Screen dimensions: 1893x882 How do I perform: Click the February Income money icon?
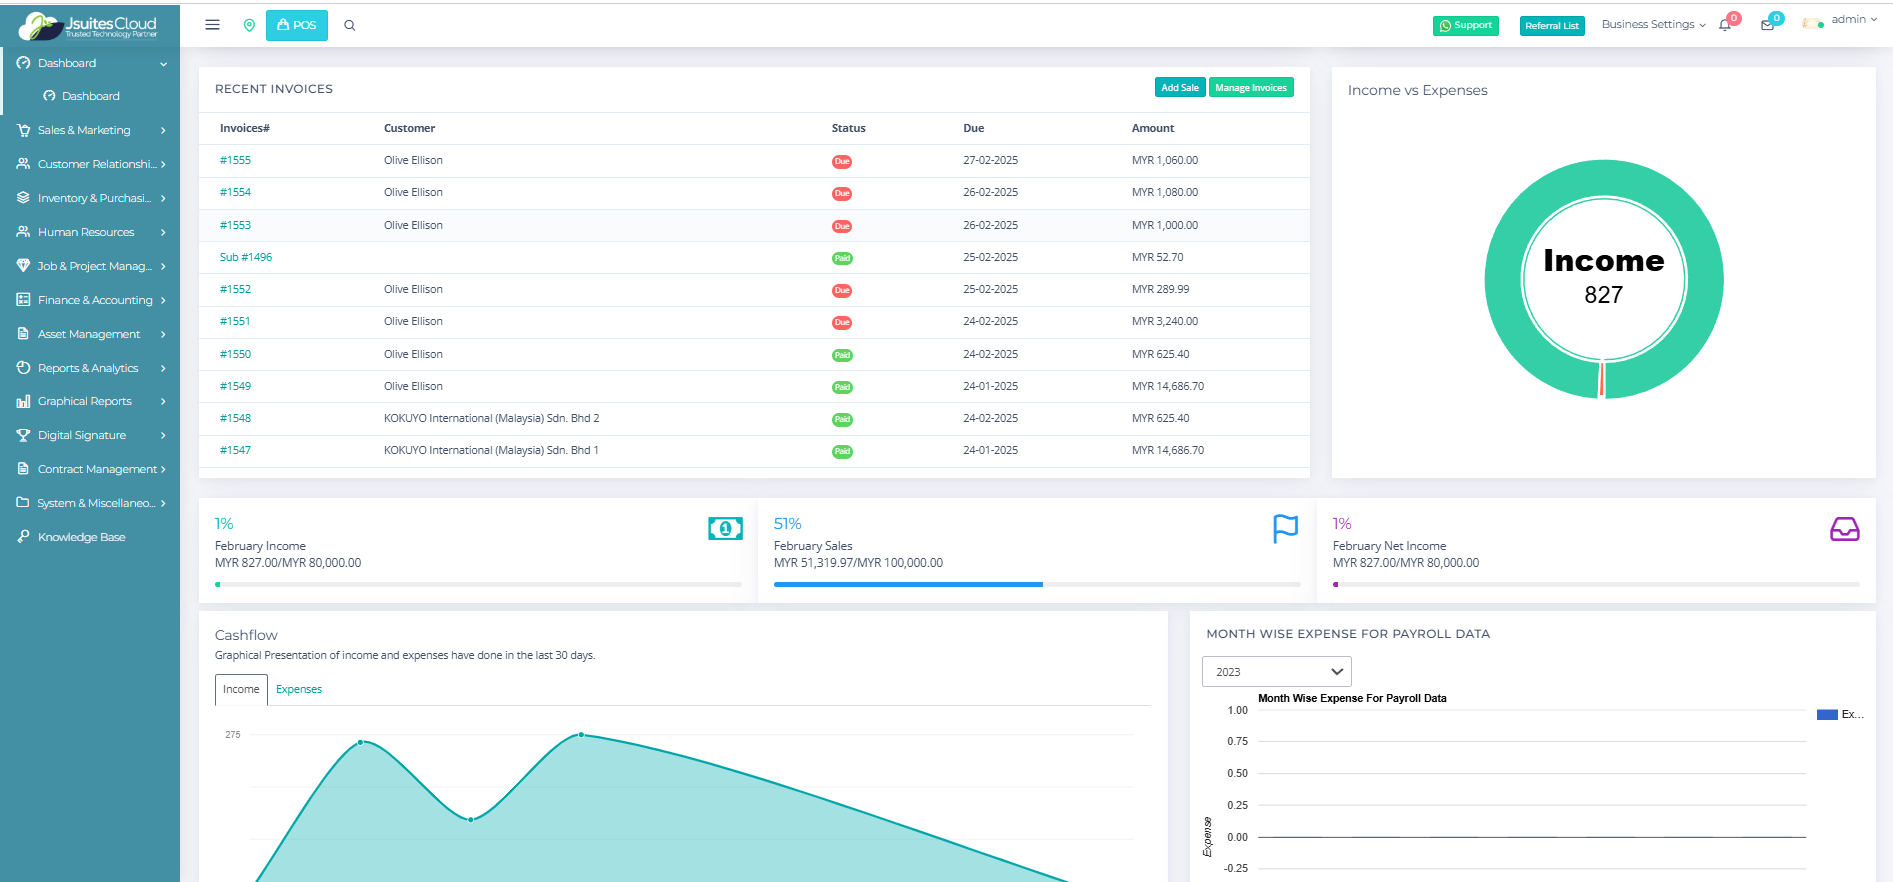pyautogui.click(x=725, y=528)
